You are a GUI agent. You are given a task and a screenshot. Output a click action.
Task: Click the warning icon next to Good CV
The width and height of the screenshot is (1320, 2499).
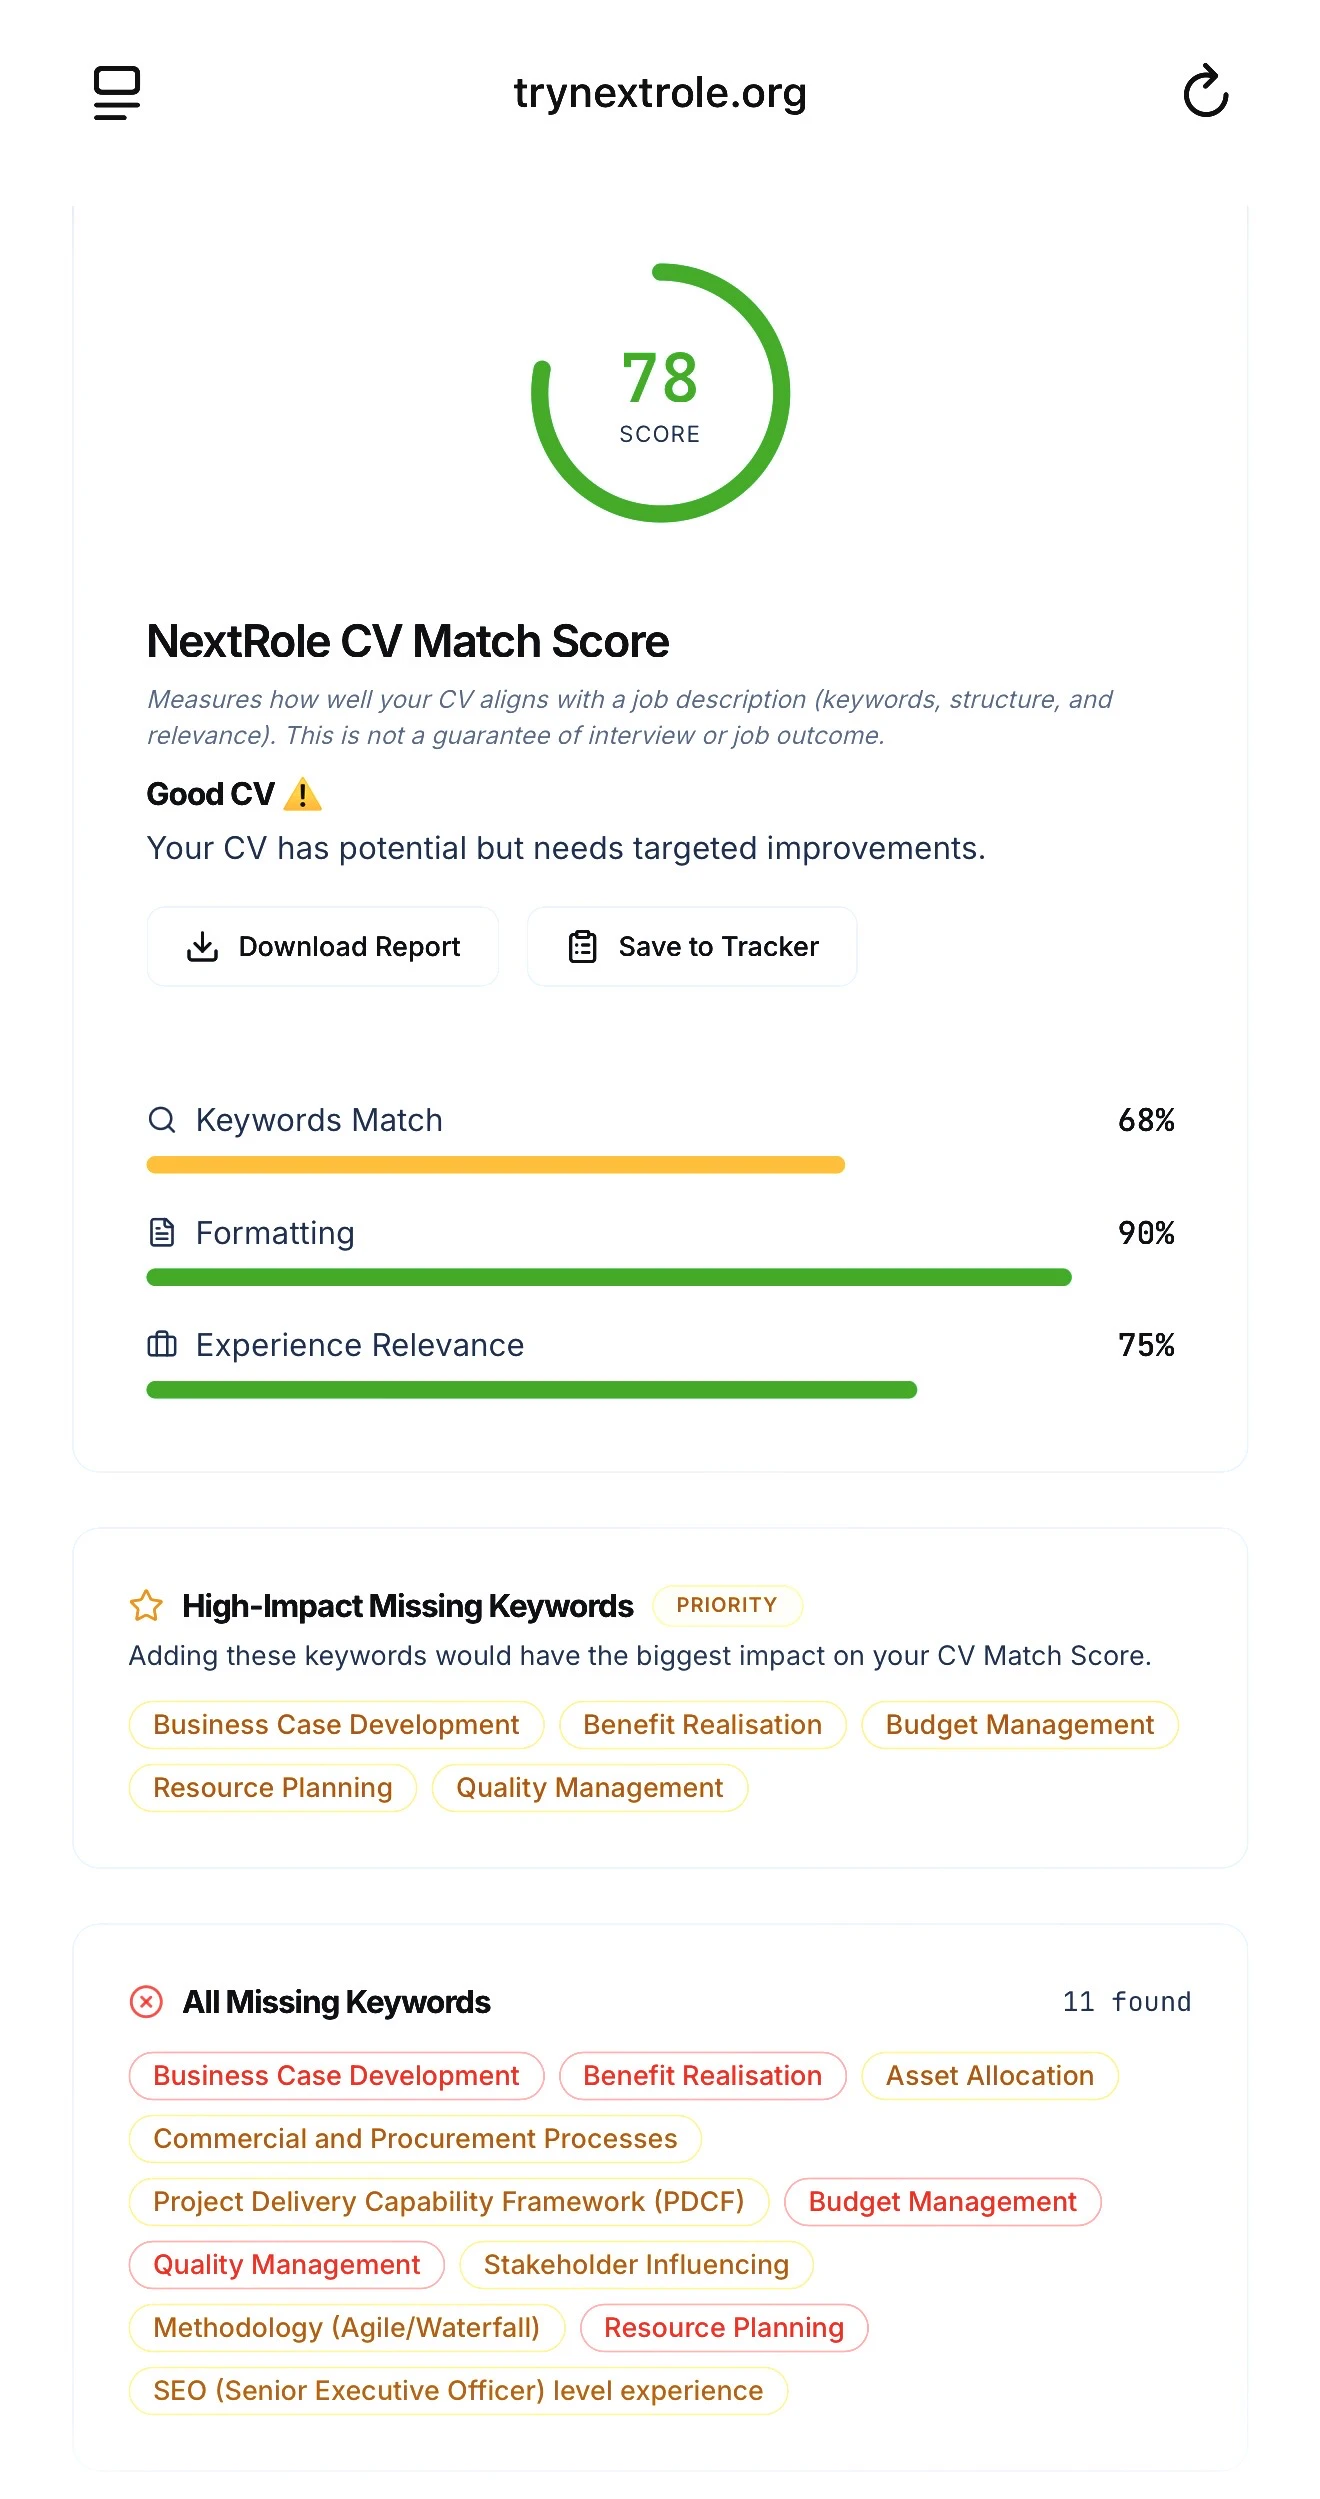[302, 794]
